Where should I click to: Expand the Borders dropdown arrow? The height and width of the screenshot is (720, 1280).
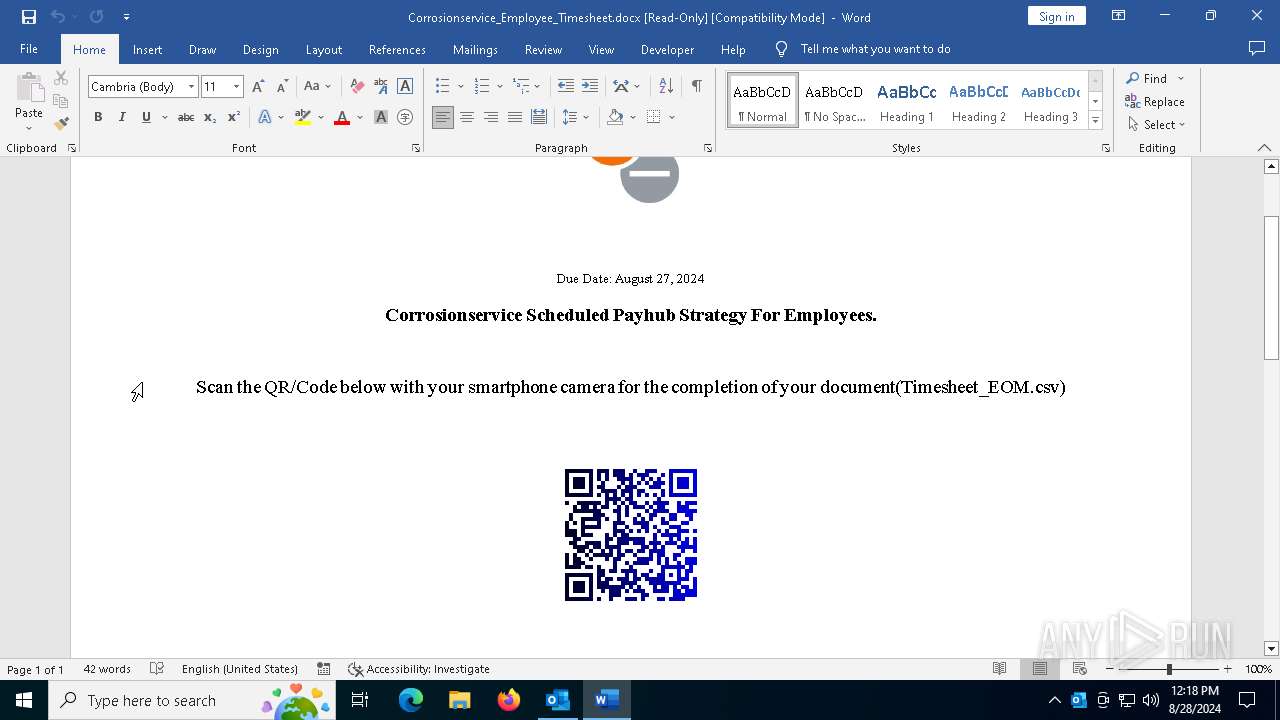[672, 117]
